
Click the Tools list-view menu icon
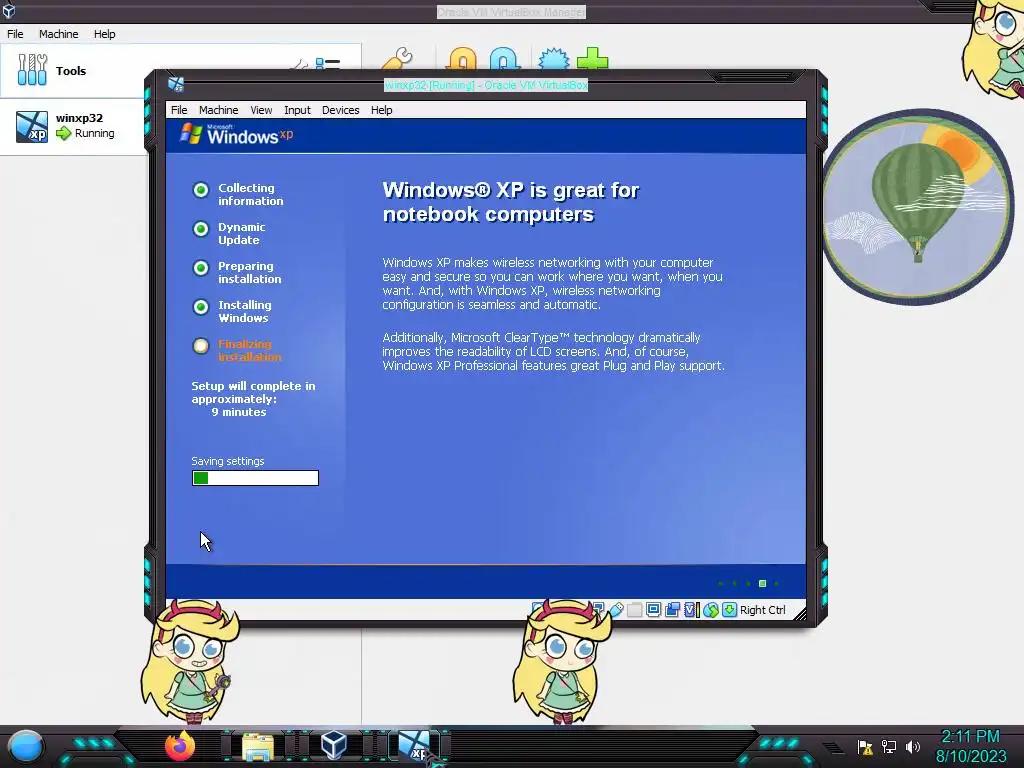pyautogui.click(x=327, y=63)
